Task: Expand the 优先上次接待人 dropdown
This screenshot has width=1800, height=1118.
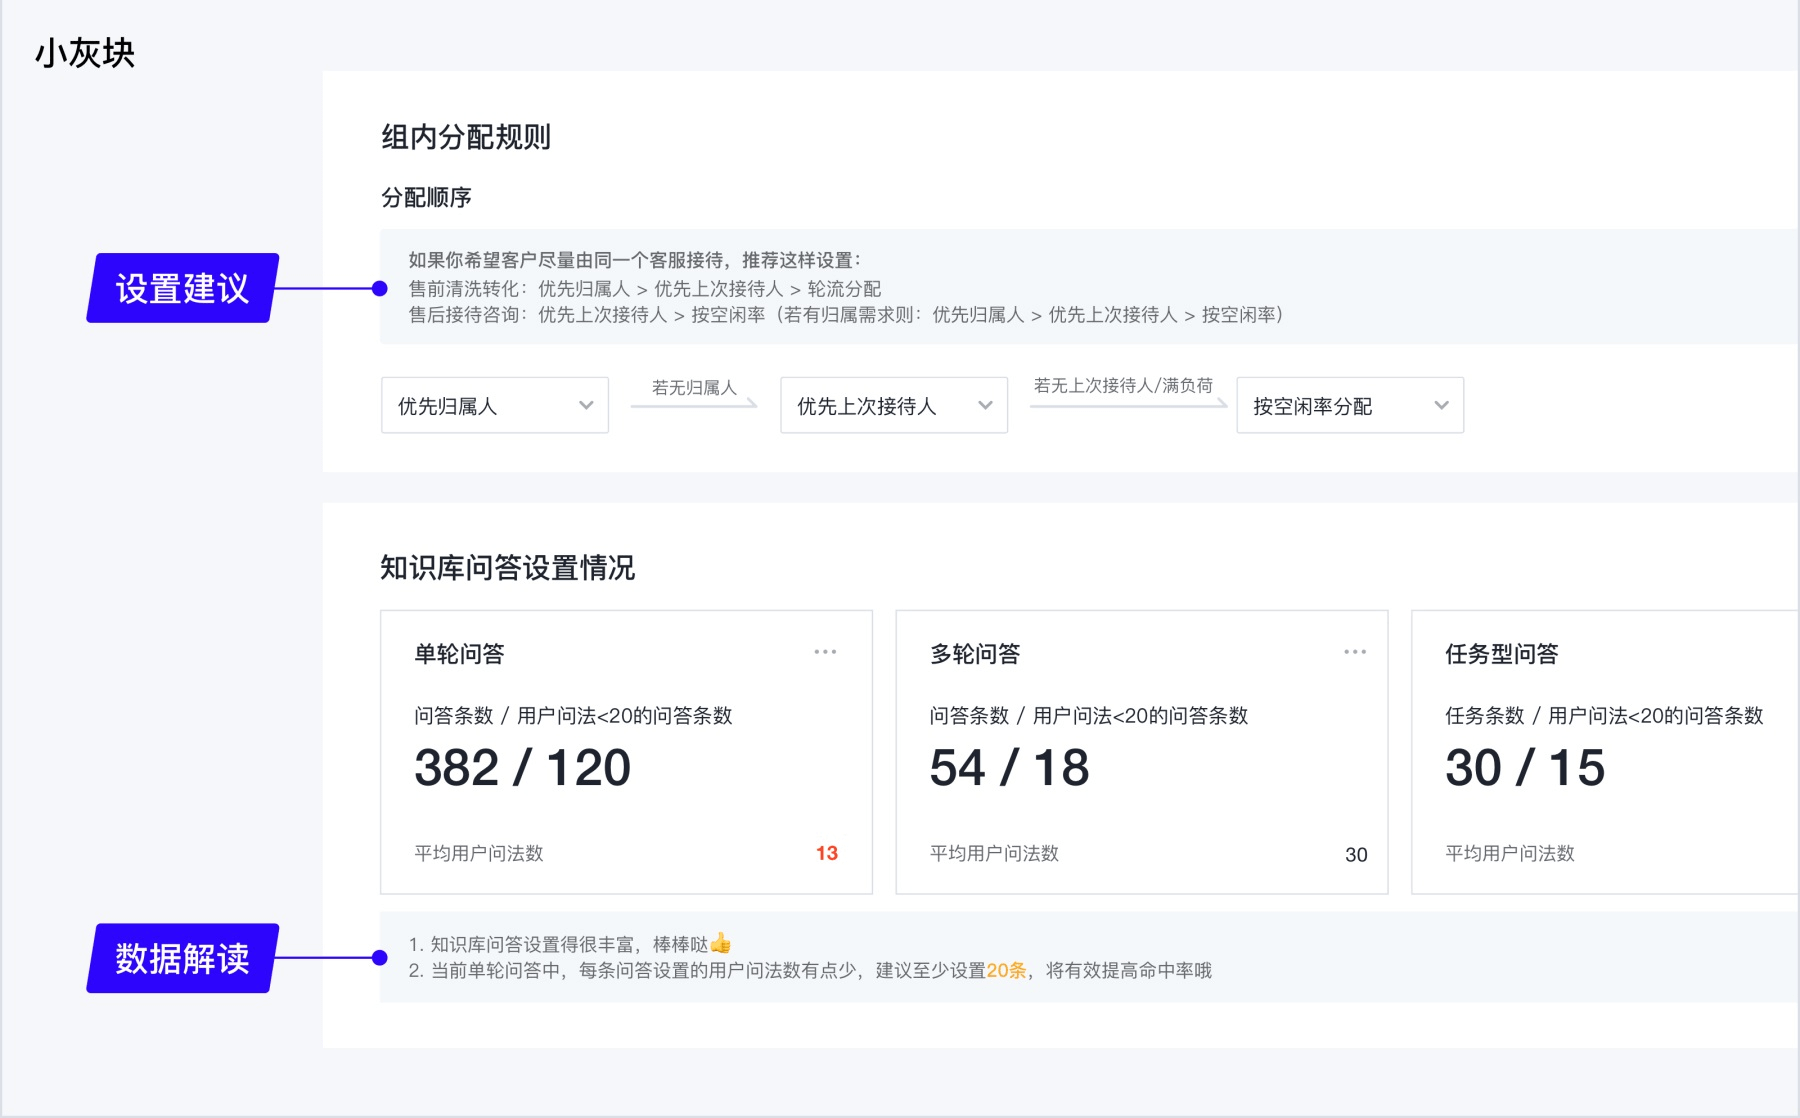Action: [x=894, y=405]
